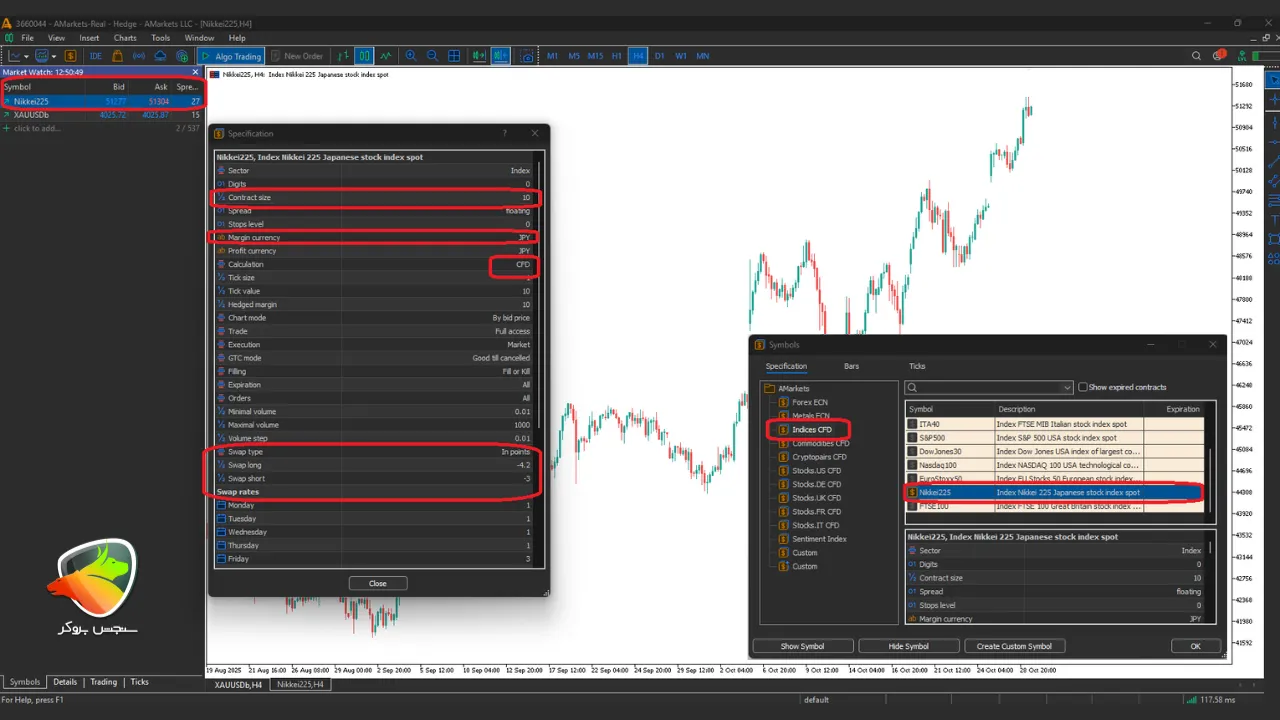1280x720 pixels.
Task: Click the Specification dialog vertical scrollbar
Action: 540,295
